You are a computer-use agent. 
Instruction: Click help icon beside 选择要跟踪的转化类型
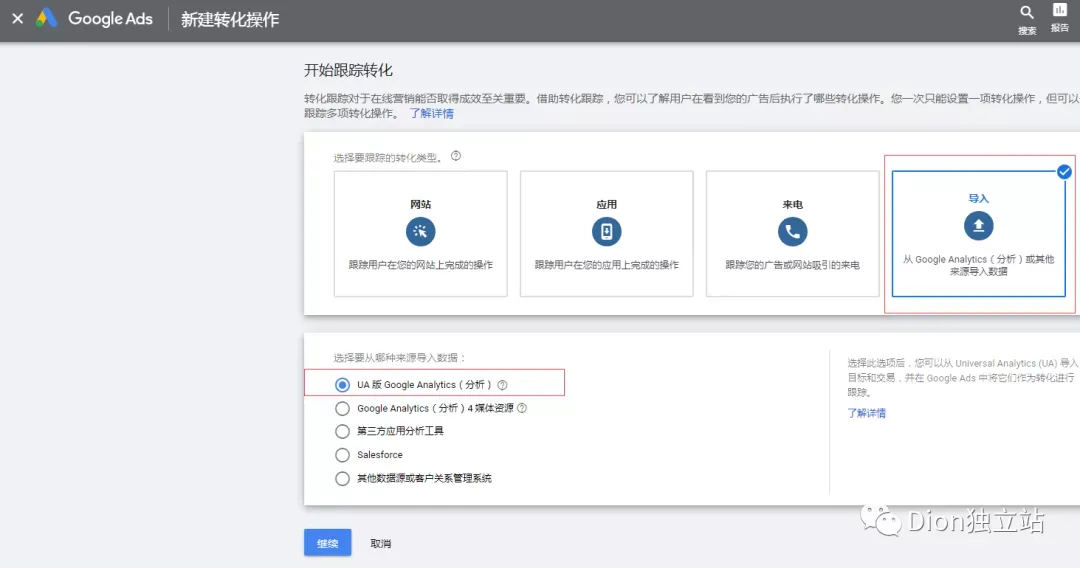(456, 156)
